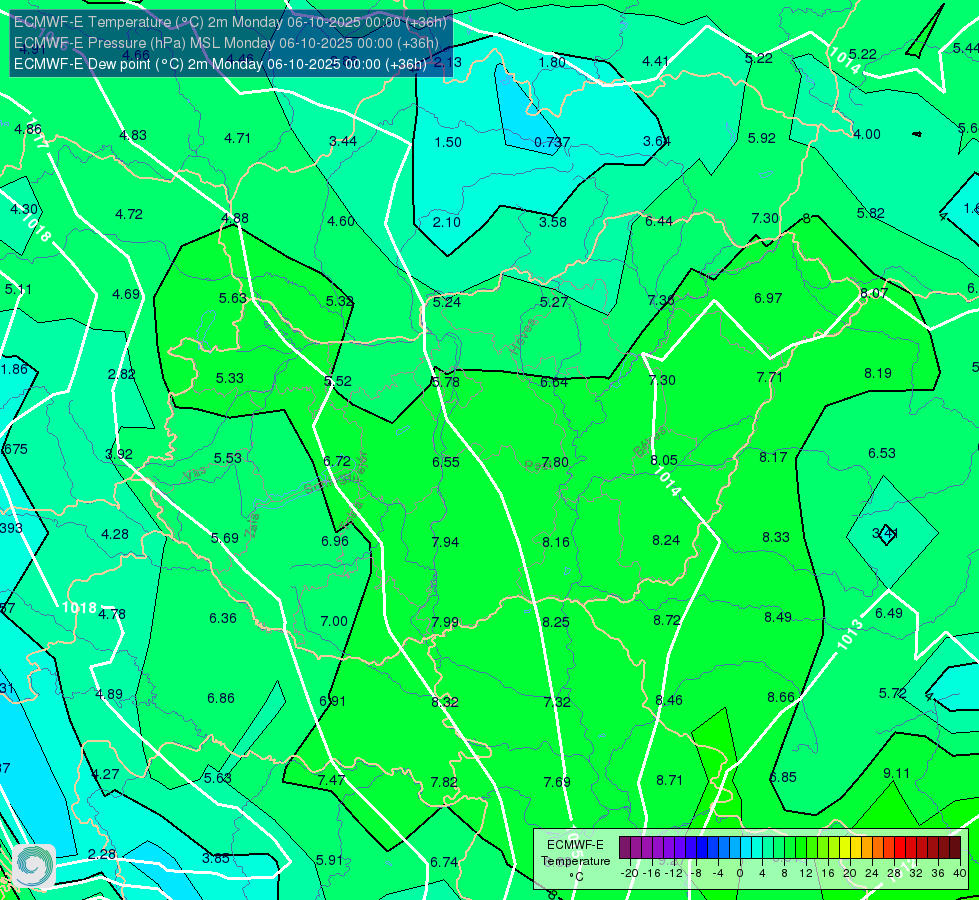This screenshot has width=979, height=900.
Task: Click the 8.46 temperature value
Action: pyautogui.click(x=669, y=700)
